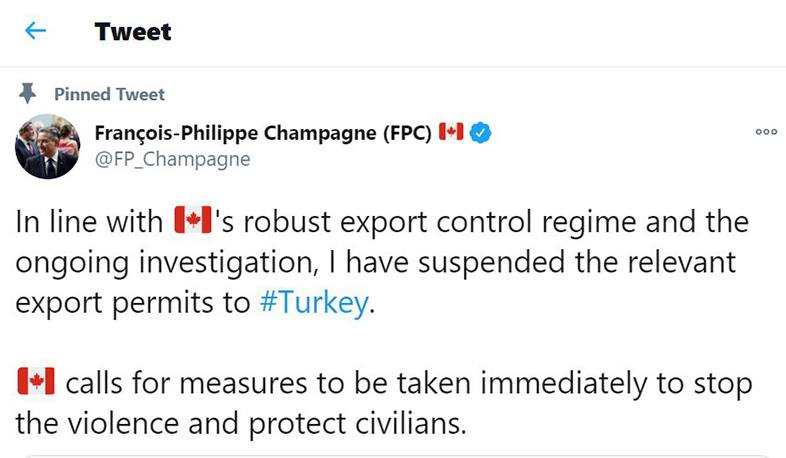The height and width of the screenshot is (458, 786).
Task: Click the Canada flag before "'s robust export"
Action: pyautogui.click(x=190, y=221)
